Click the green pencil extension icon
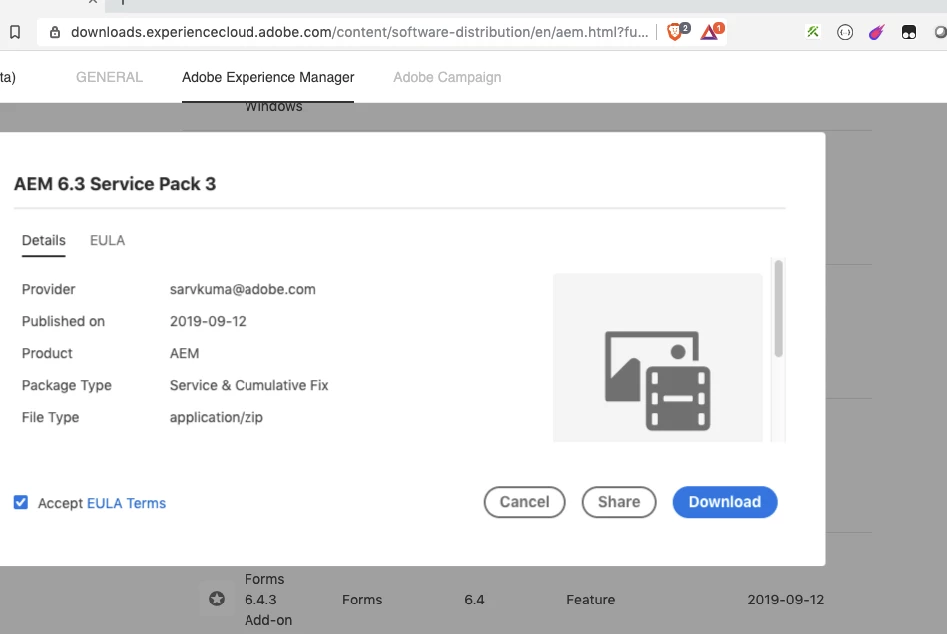Viewport: 947px width, 634px height. coord(813,32)
